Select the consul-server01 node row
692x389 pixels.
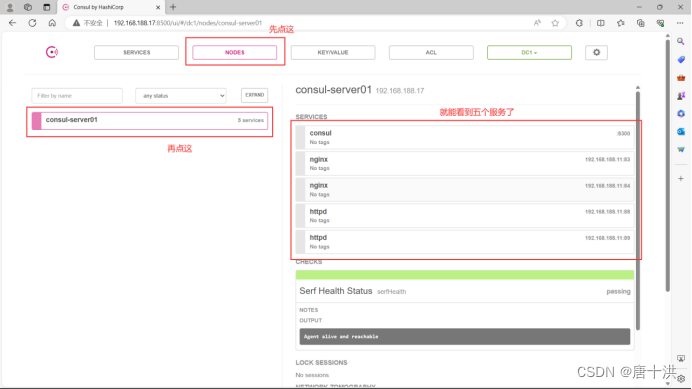(150, 121)
